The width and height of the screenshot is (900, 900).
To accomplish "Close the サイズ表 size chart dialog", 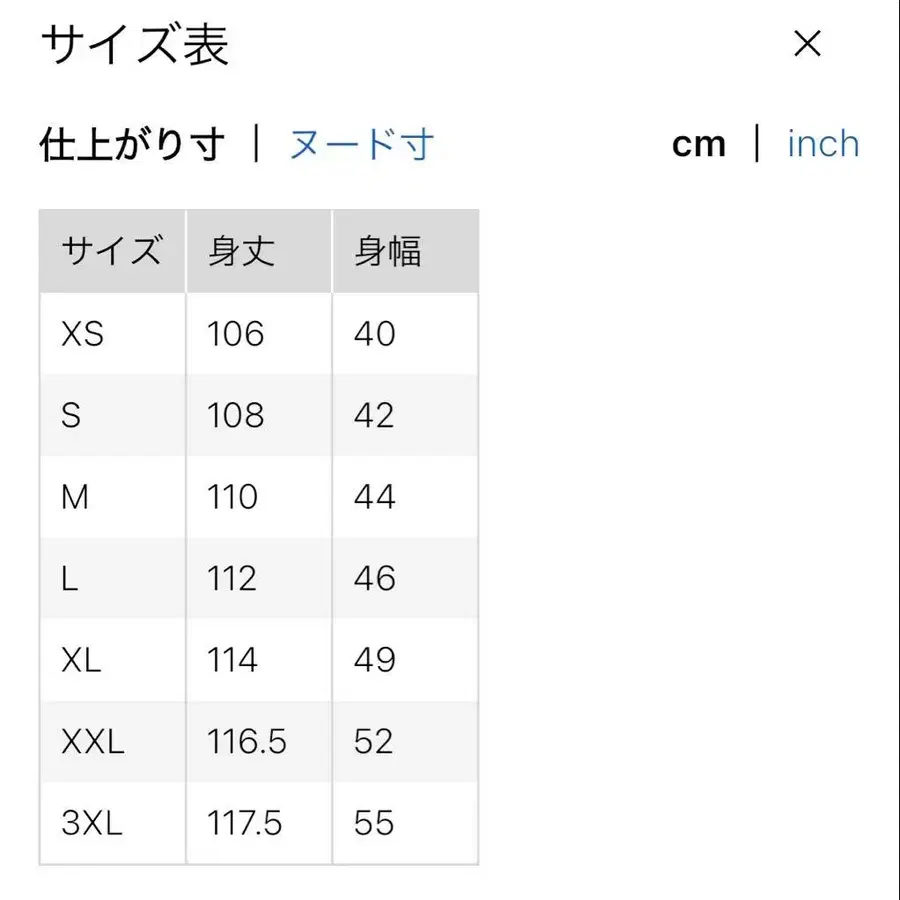I will 806,44.
